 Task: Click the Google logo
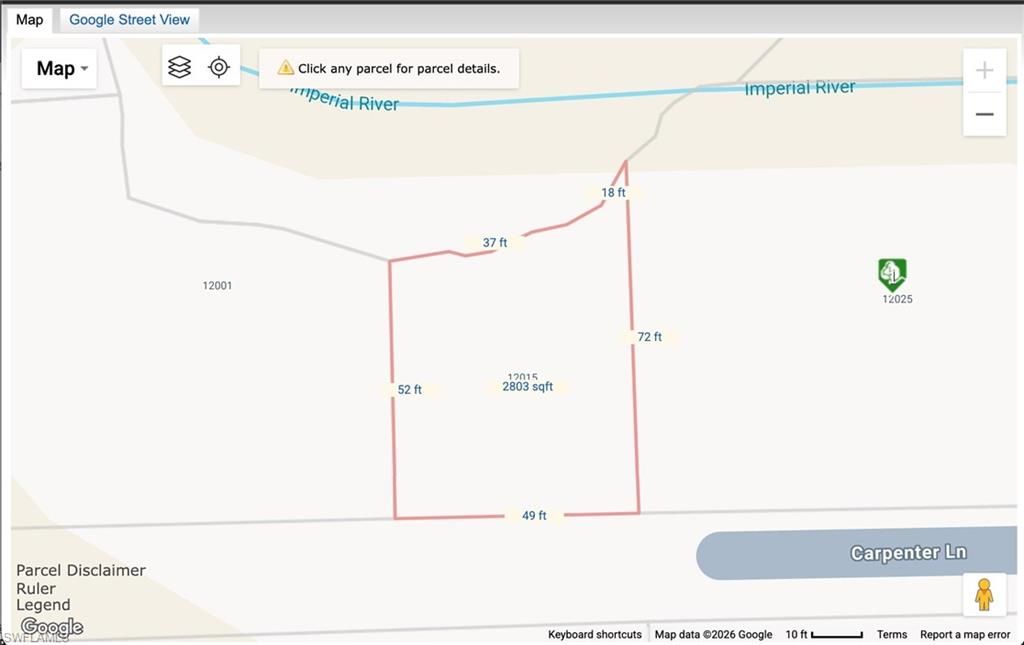click(52, 627)
